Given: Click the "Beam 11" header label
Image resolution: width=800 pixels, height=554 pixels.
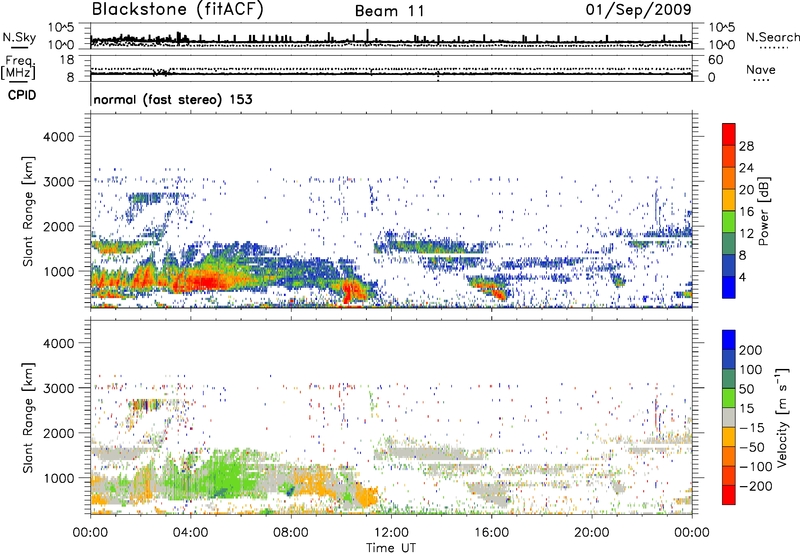Looking at the screenshot, I should 390,11.
